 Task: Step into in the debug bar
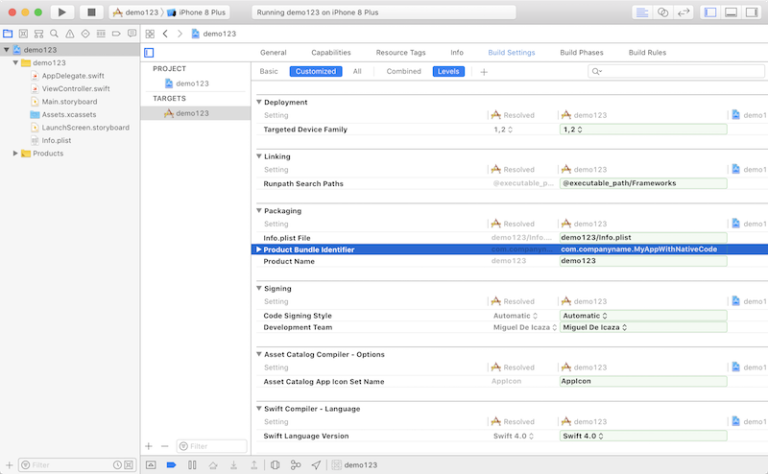point(234,465)
